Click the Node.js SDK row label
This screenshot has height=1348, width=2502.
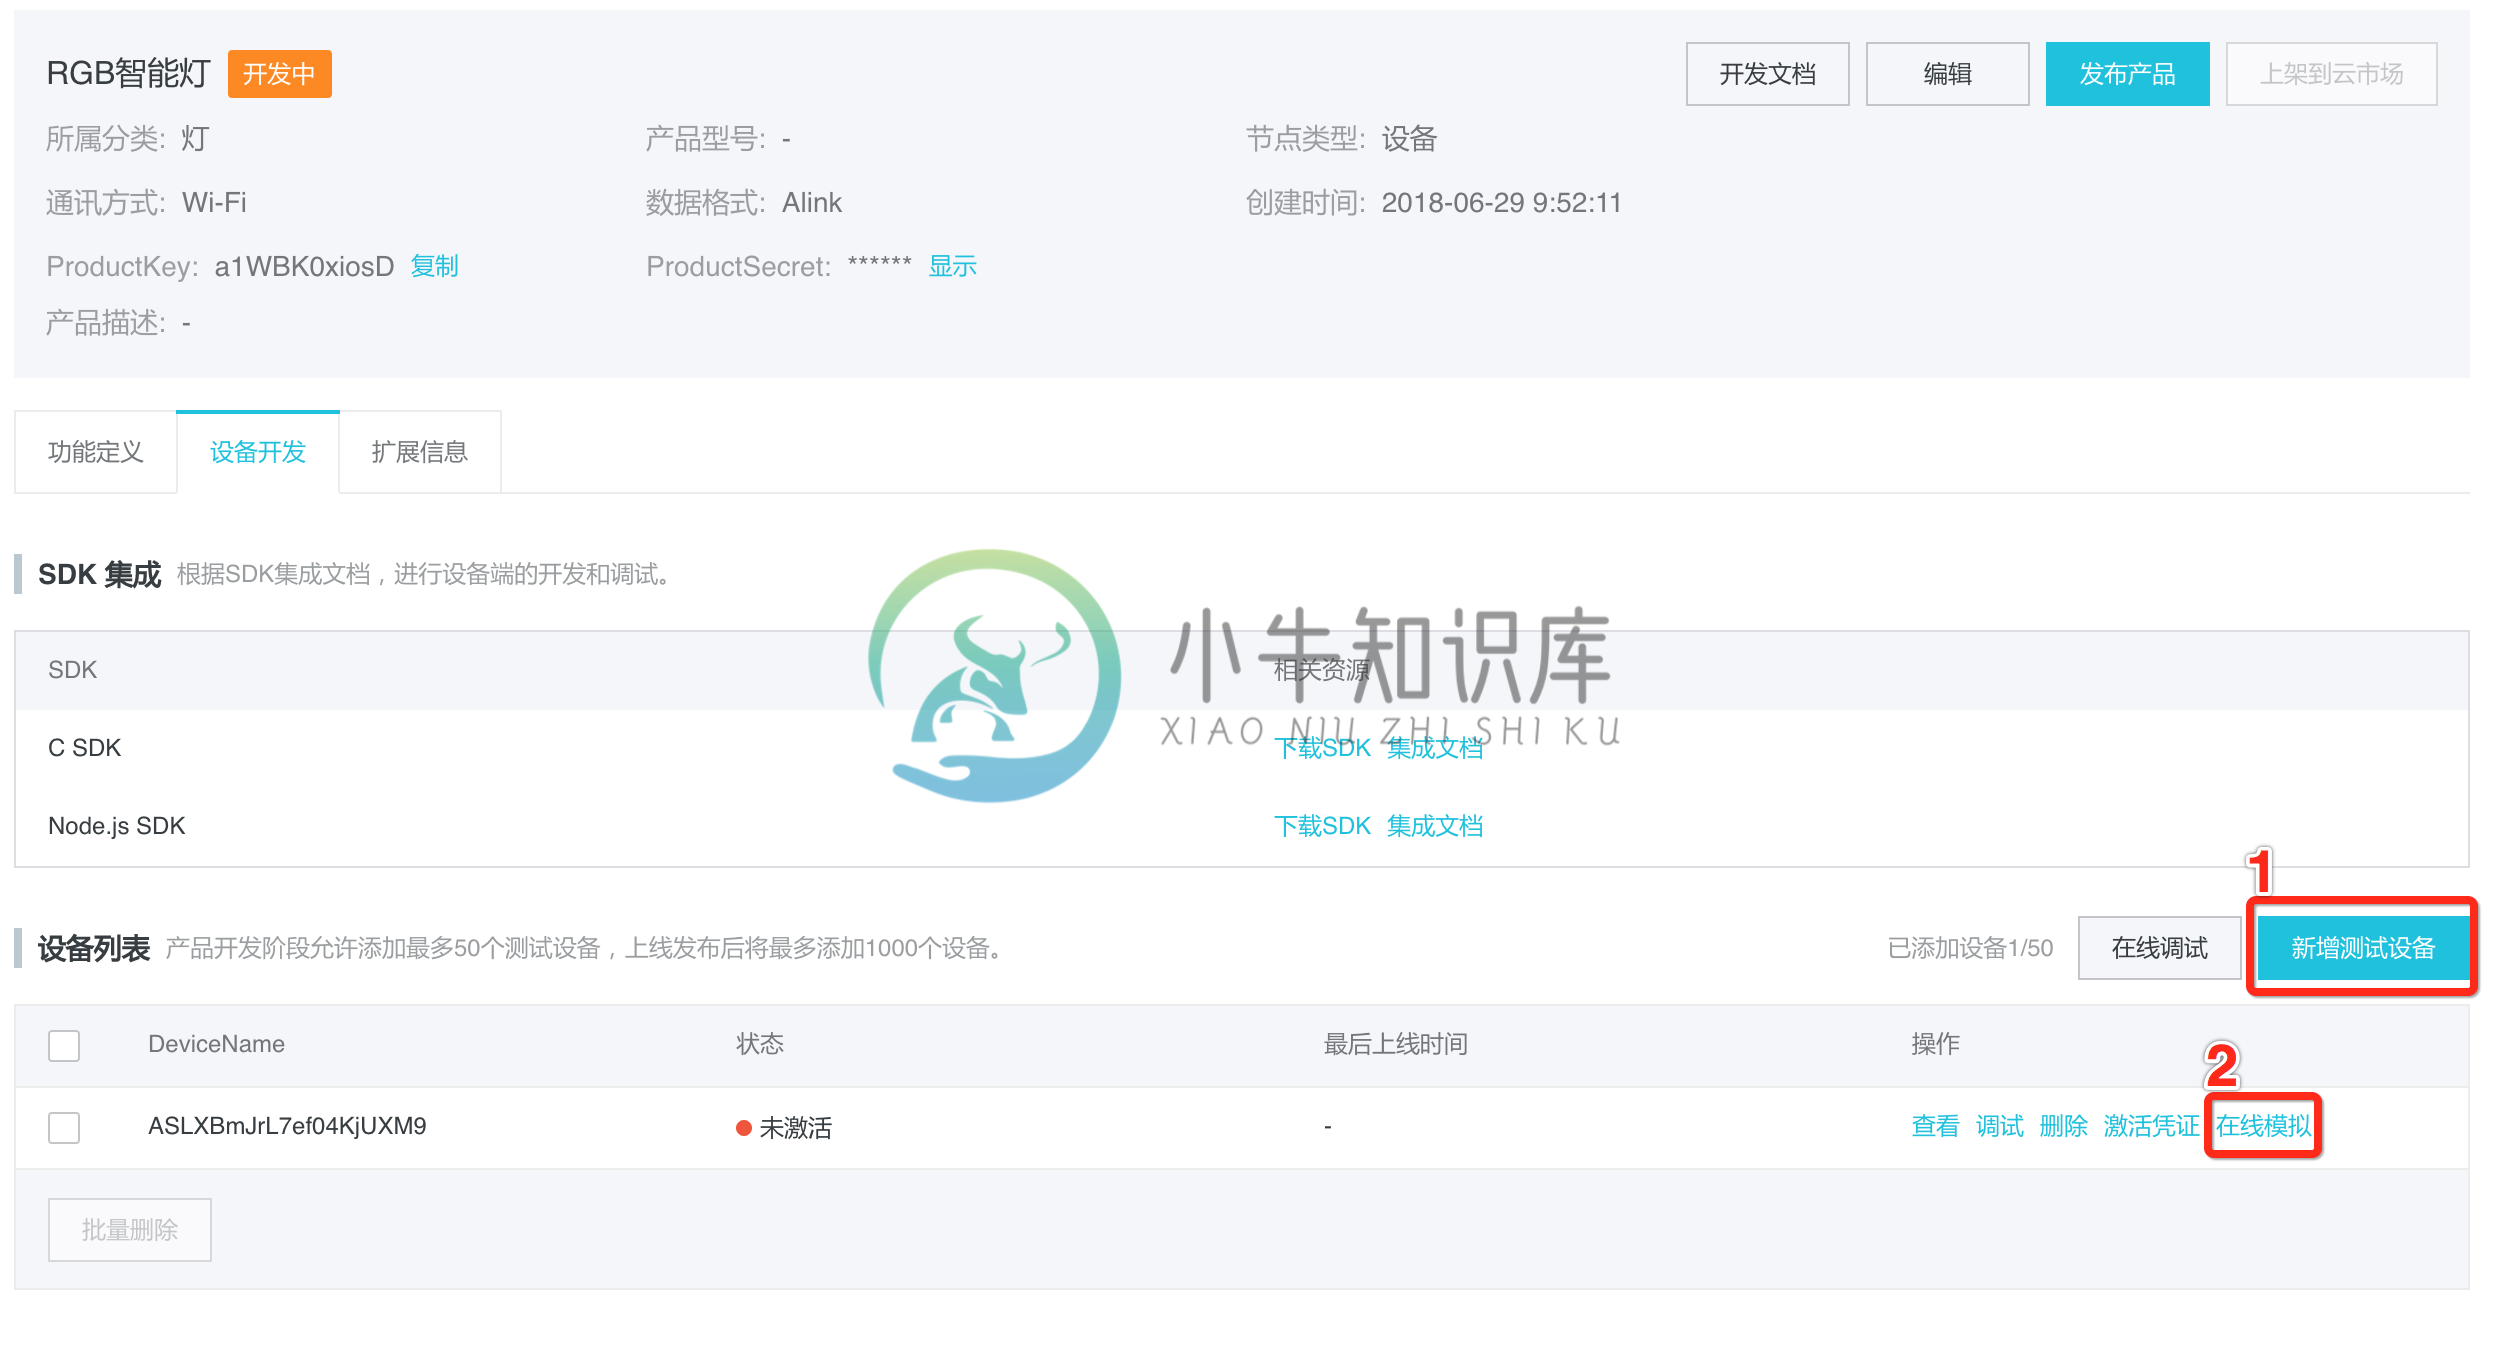click(116, 826)
